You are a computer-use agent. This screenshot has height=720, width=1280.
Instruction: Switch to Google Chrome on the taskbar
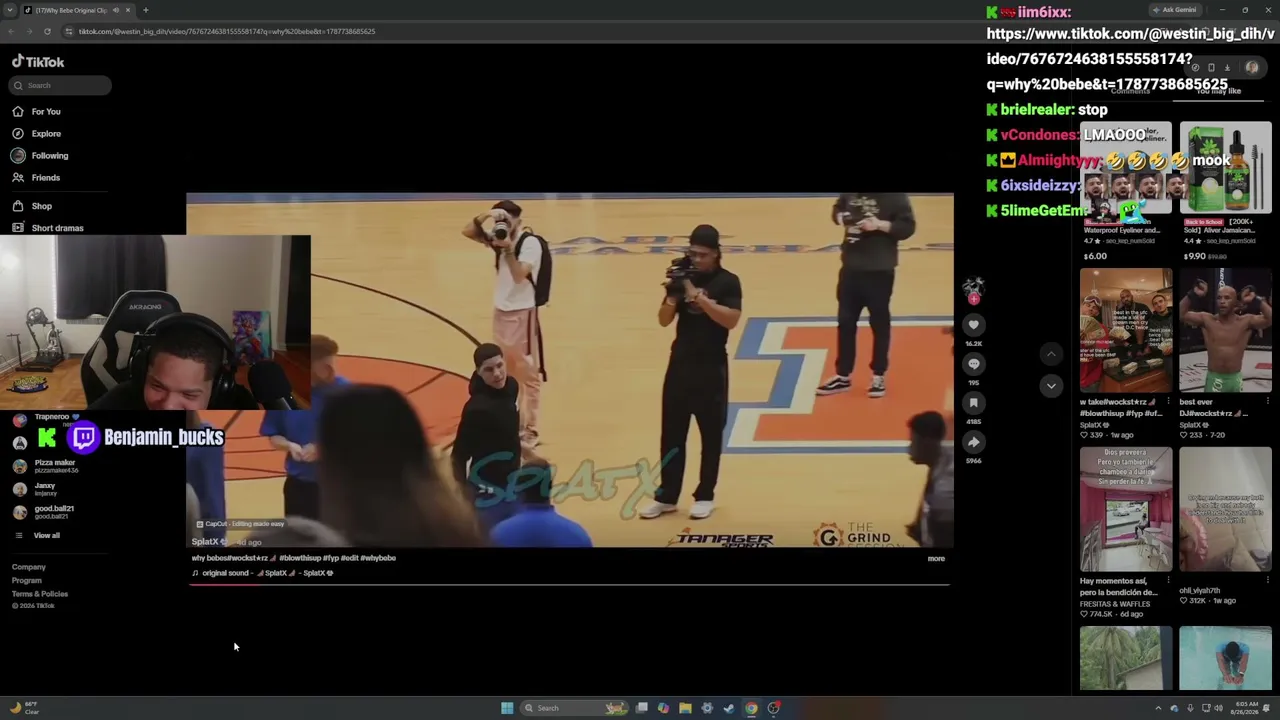751,708
